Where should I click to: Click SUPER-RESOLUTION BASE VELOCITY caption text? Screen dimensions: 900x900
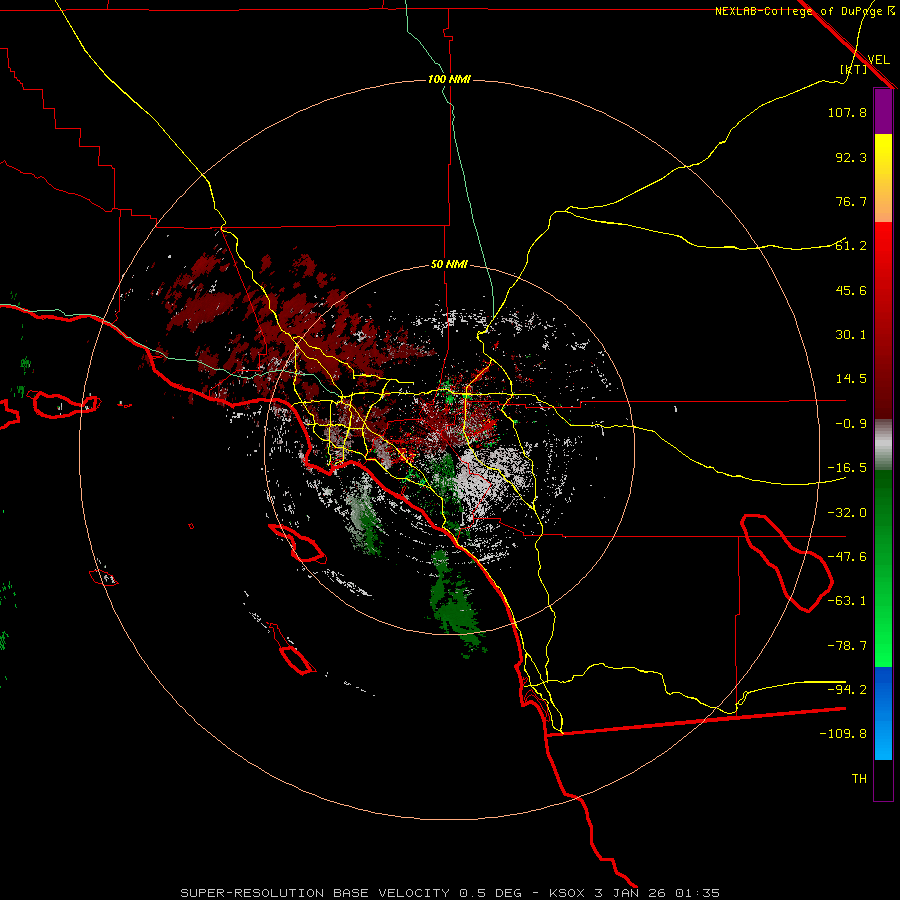(x=315, y=893)
